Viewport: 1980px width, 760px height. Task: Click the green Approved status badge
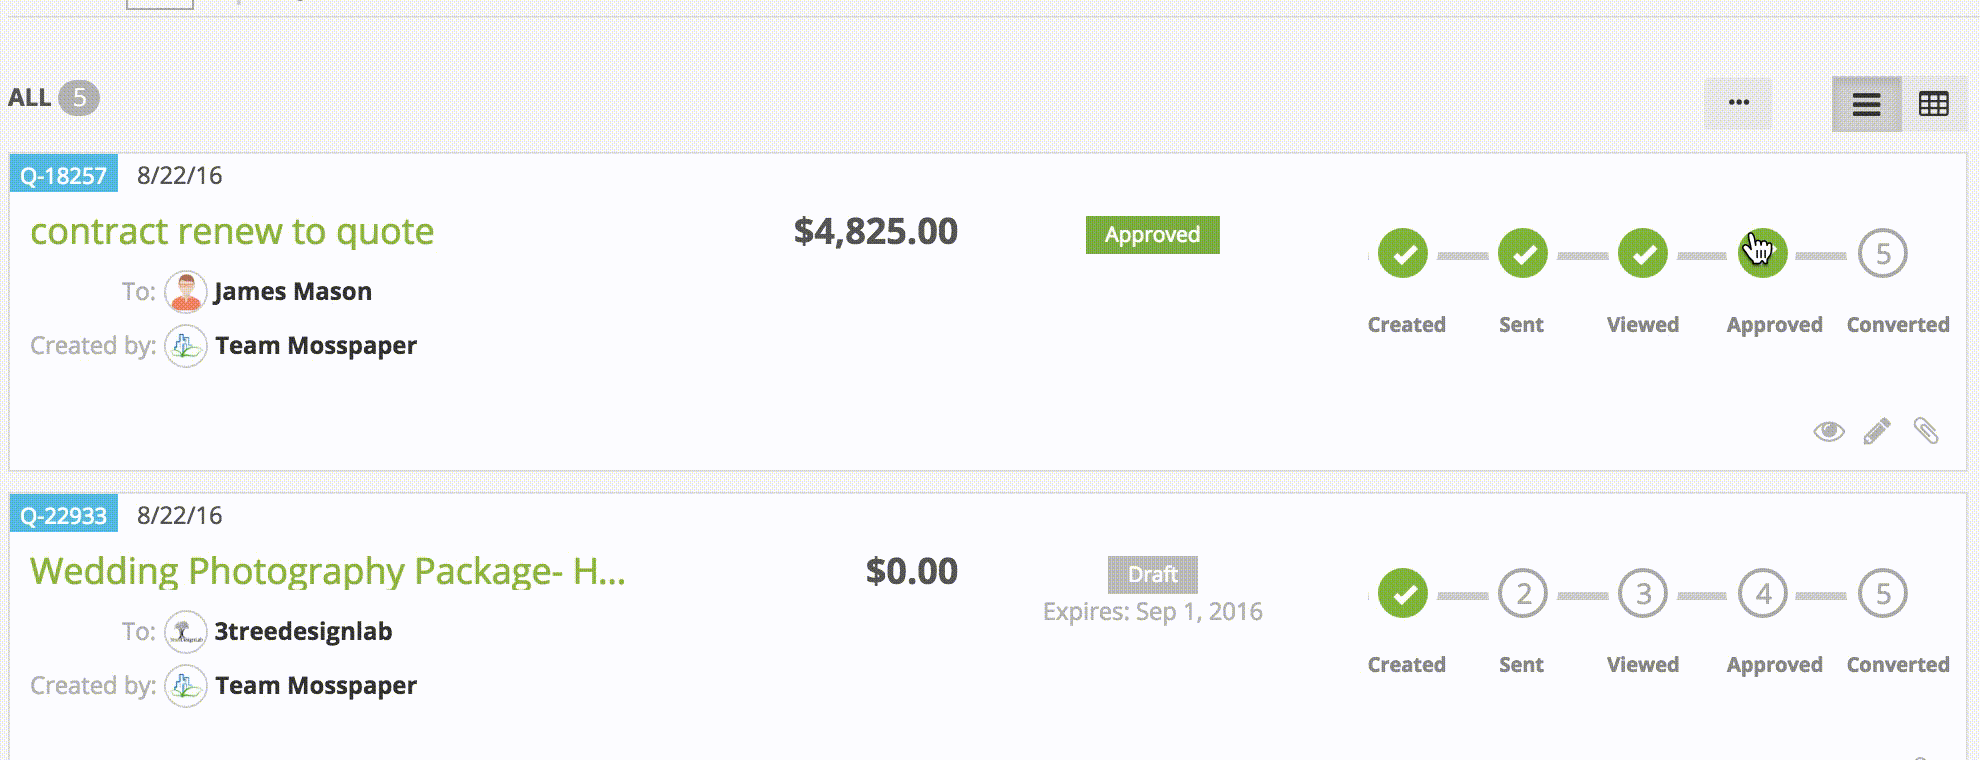tap(1152, 235)
